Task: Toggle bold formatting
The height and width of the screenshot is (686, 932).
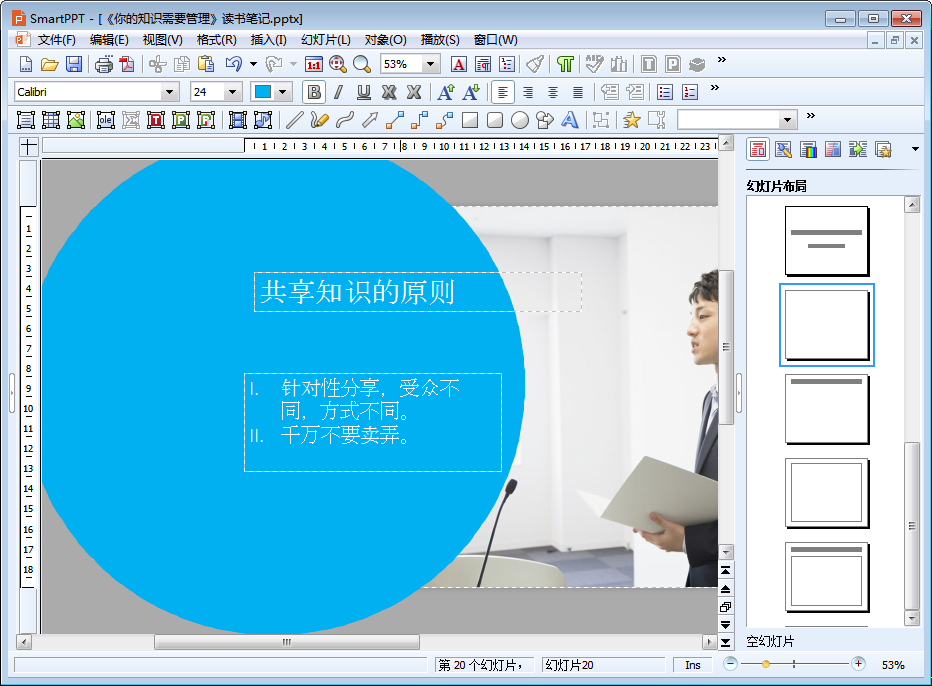Action: pyautogui.click(x=314, y=92)
